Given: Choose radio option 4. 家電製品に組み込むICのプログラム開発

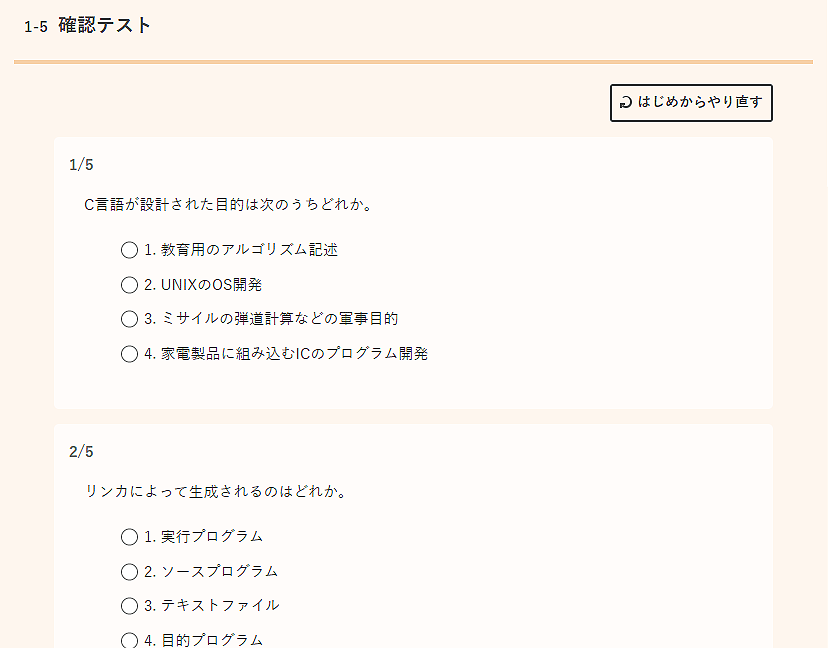Looking at the screenshot, I should click(129, 354).
